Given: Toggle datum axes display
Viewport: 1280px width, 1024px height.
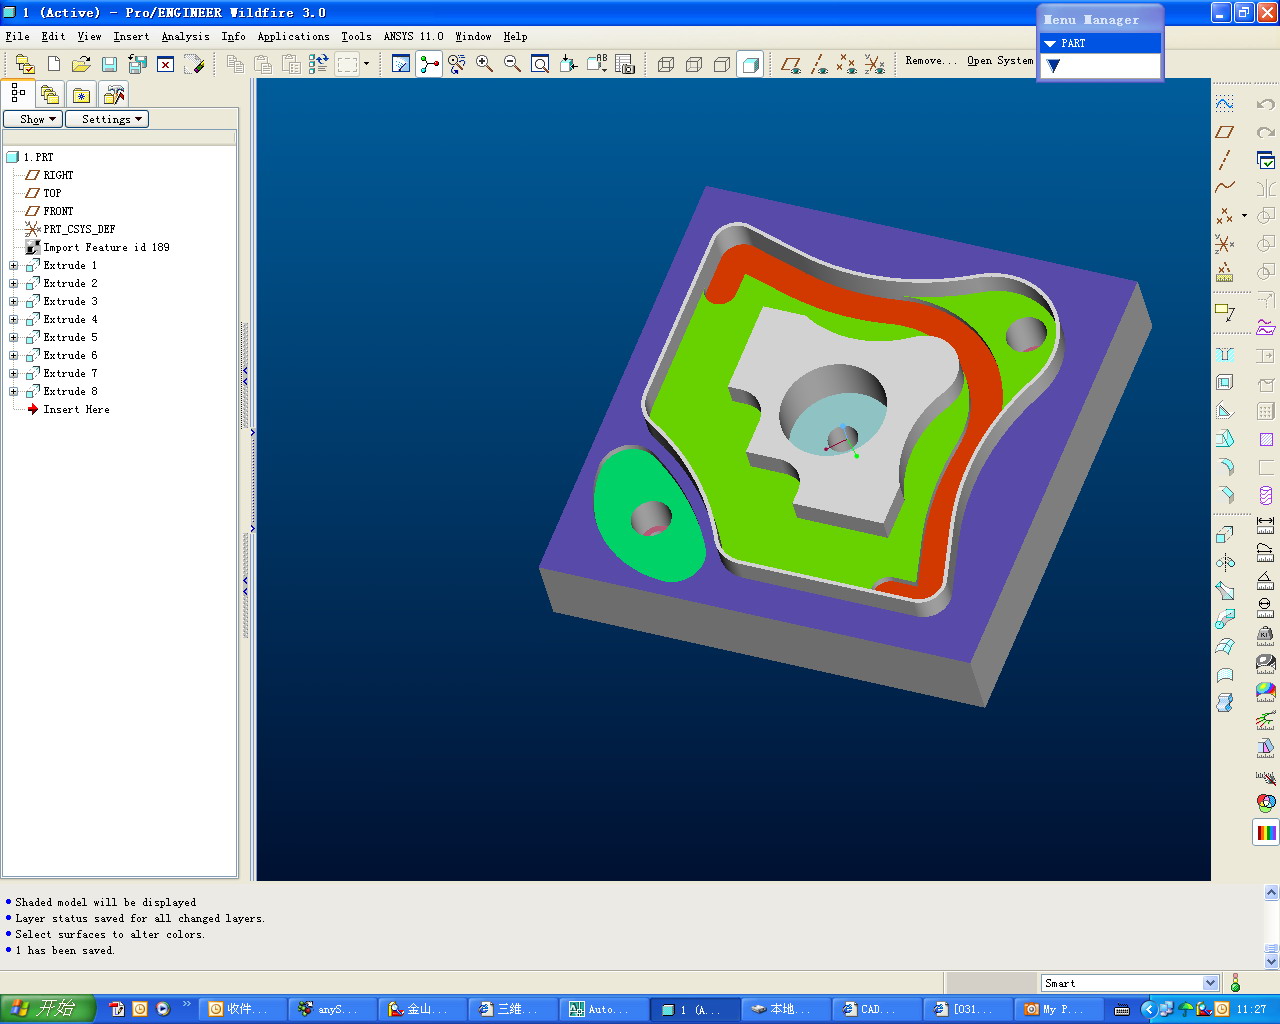Looking at the screenshot, I should [x=819, y=64].
